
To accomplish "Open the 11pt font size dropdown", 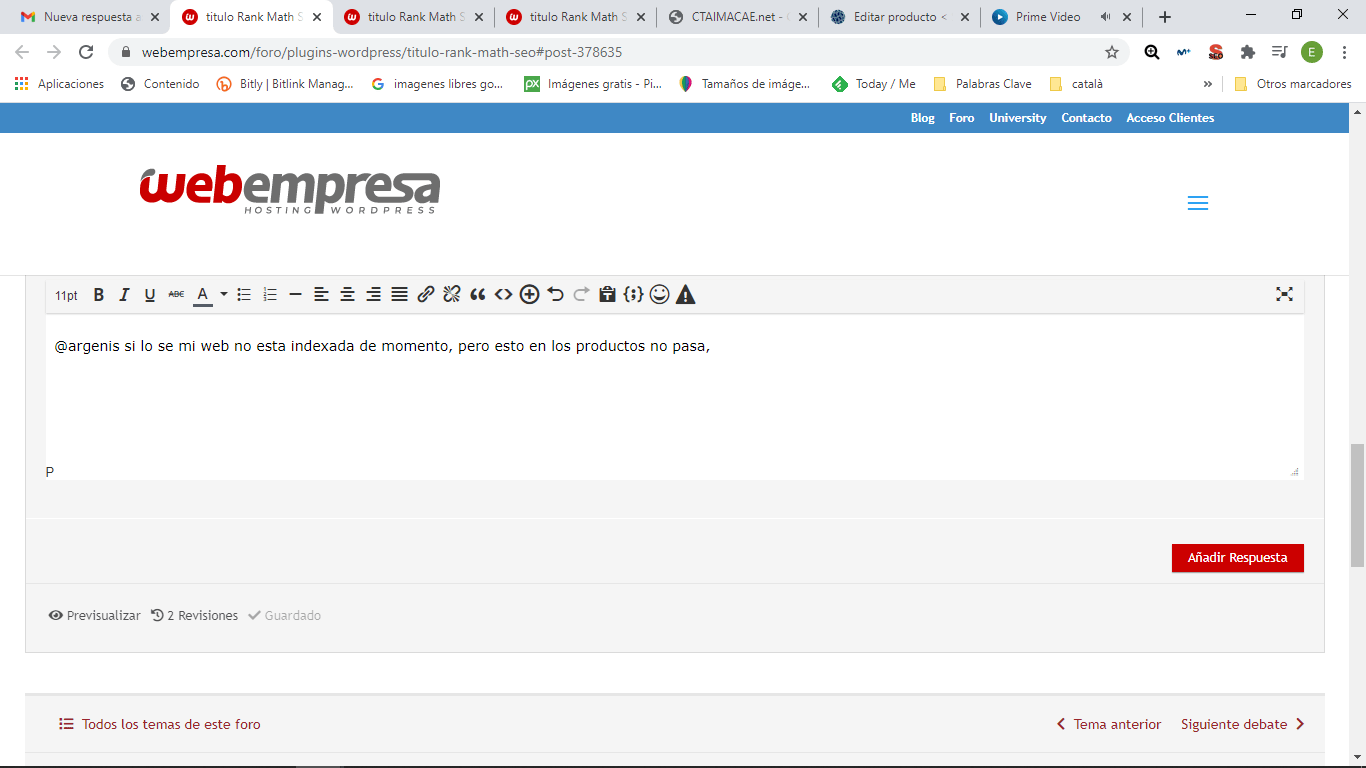I will click(x=66, y=295).
